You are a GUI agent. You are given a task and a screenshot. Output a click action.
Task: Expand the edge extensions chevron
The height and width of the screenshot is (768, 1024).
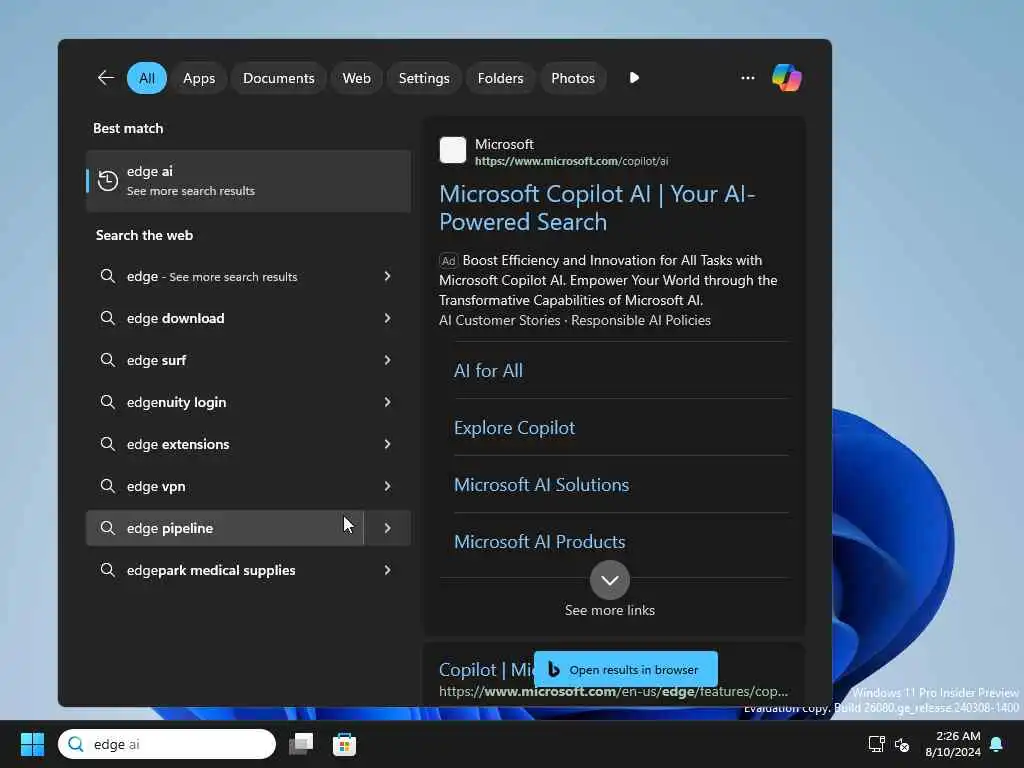[387, 444]
